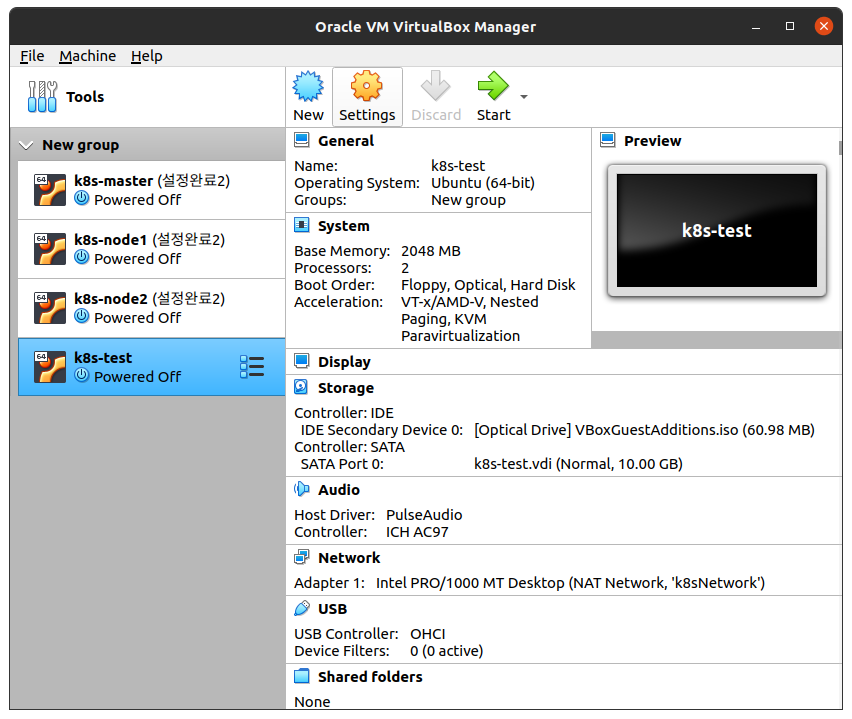Click the Tools label
This screenshot has width=852, height=719.
point(85,97)
